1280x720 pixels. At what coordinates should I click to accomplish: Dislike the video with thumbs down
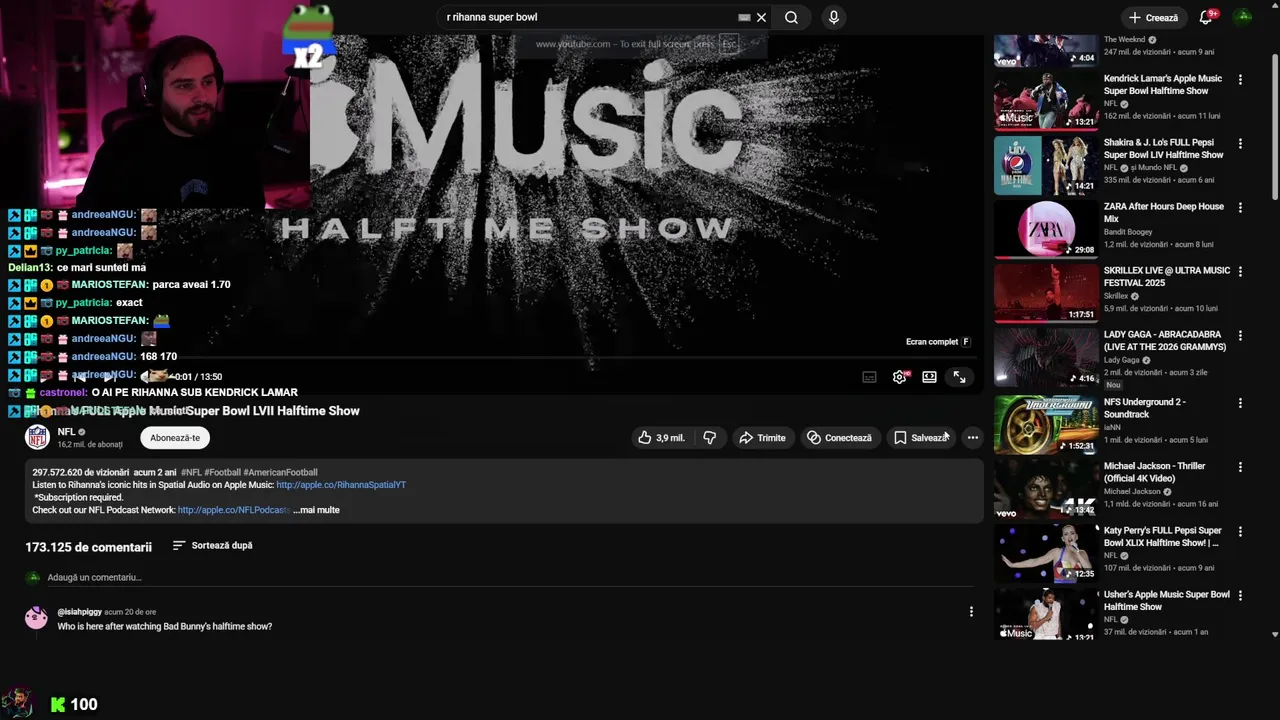(709, 438)
